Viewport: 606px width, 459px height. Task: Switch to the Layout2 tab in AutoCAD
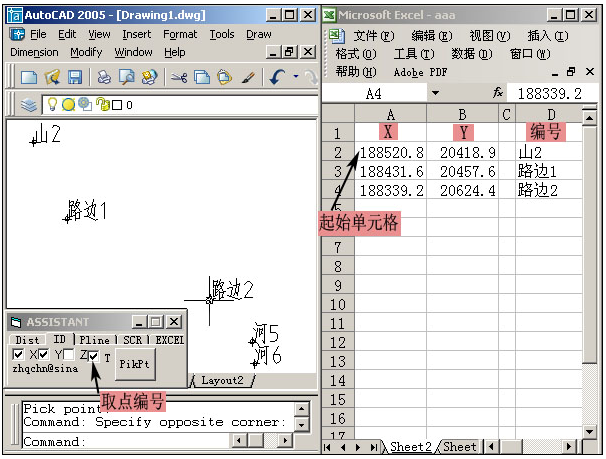[x=222, y=380]
